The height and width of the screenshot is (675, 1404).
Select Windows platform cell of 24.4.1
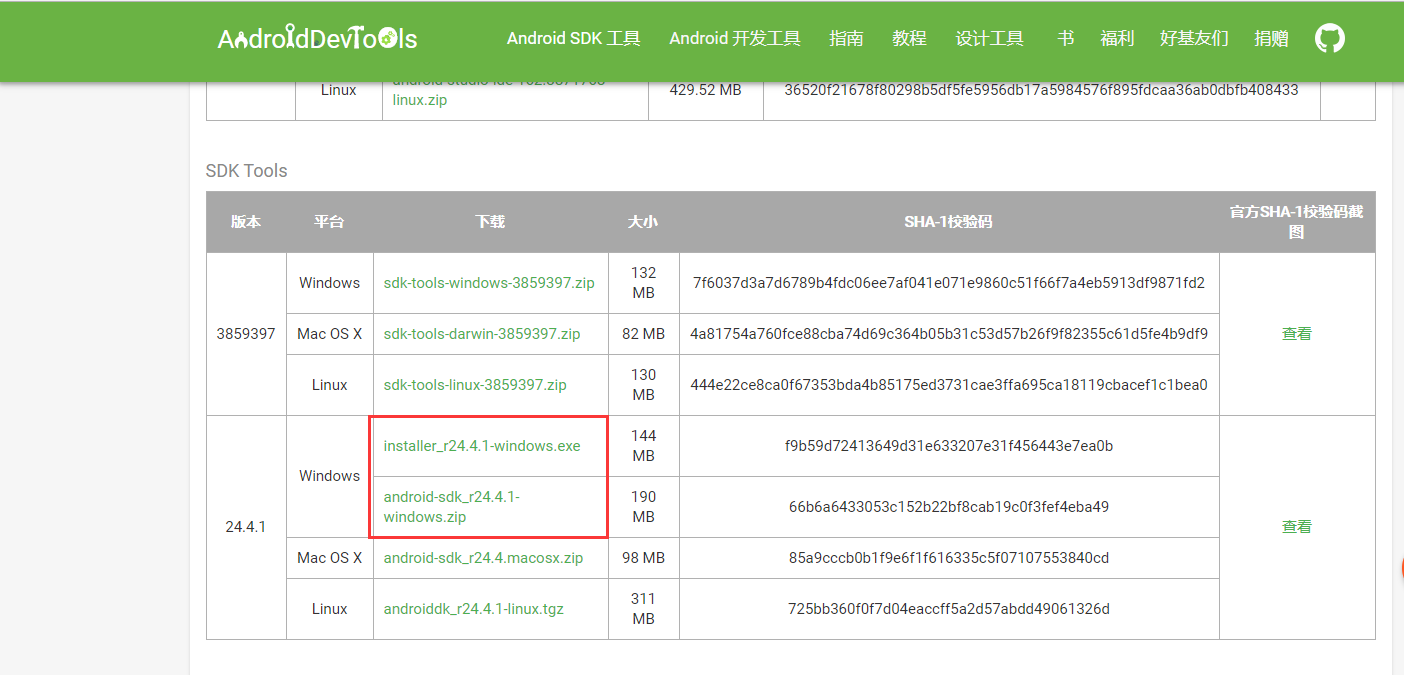[329, 476]
